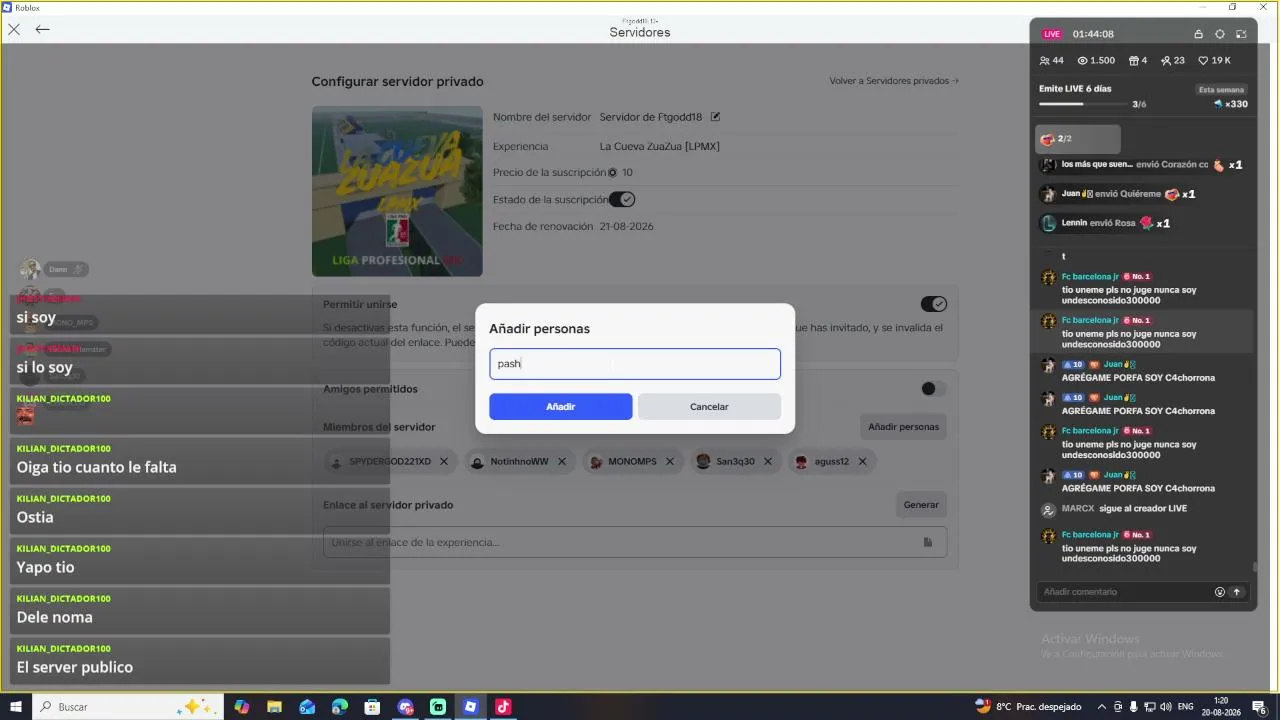Click the Emite LIVE progress bar

[1083, 104]
